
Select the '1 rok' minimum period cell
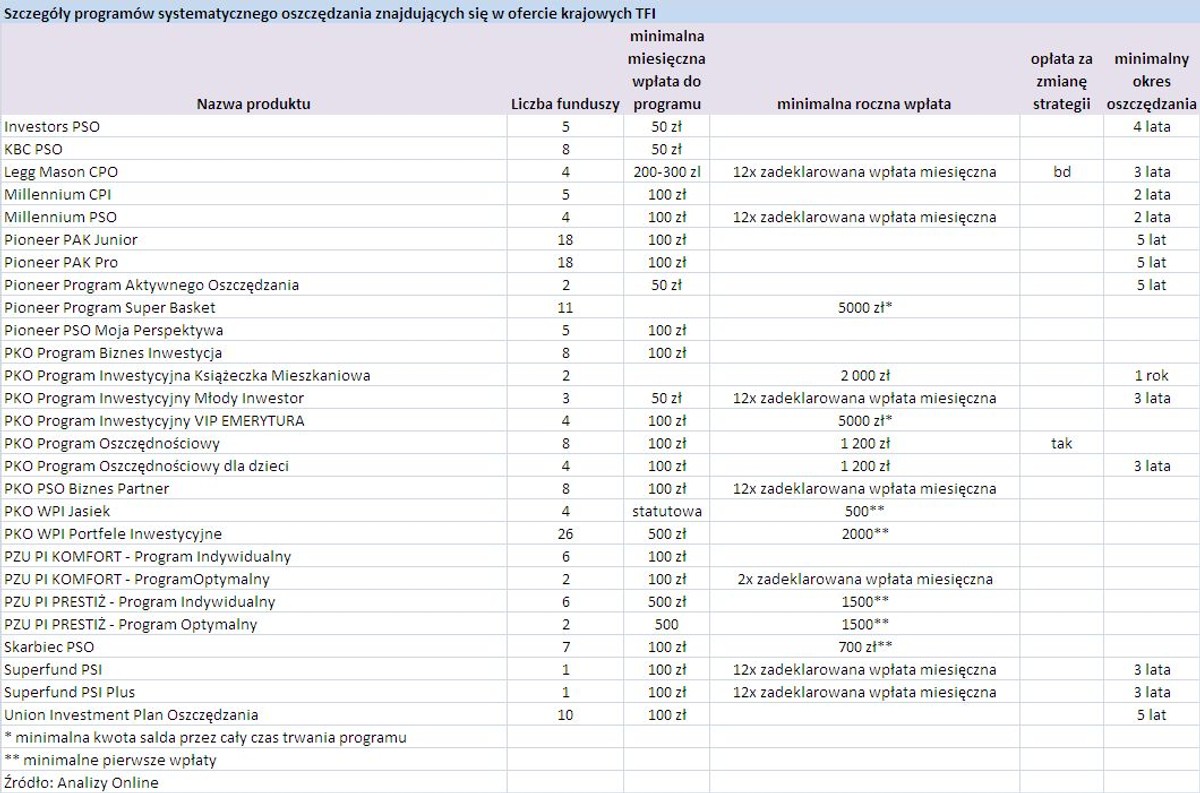[x=1151, y=375]
